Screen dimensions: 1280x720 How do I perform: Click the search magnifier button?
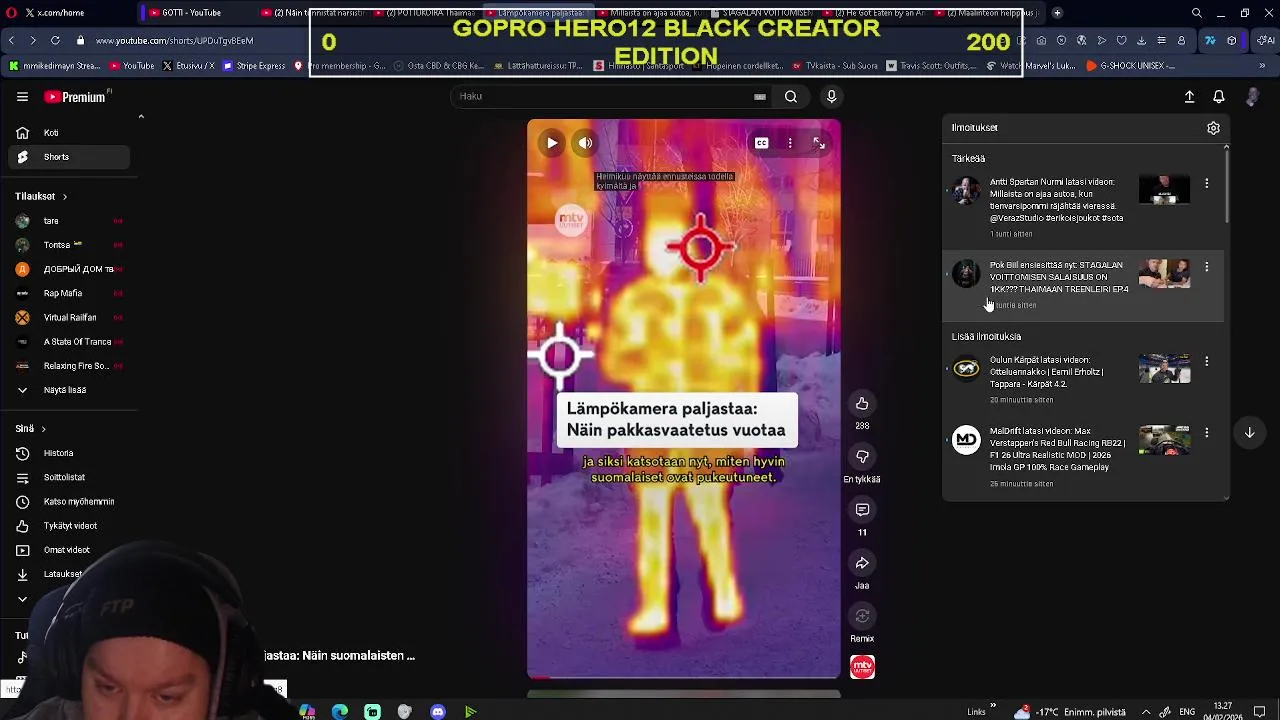coord(791,96)
